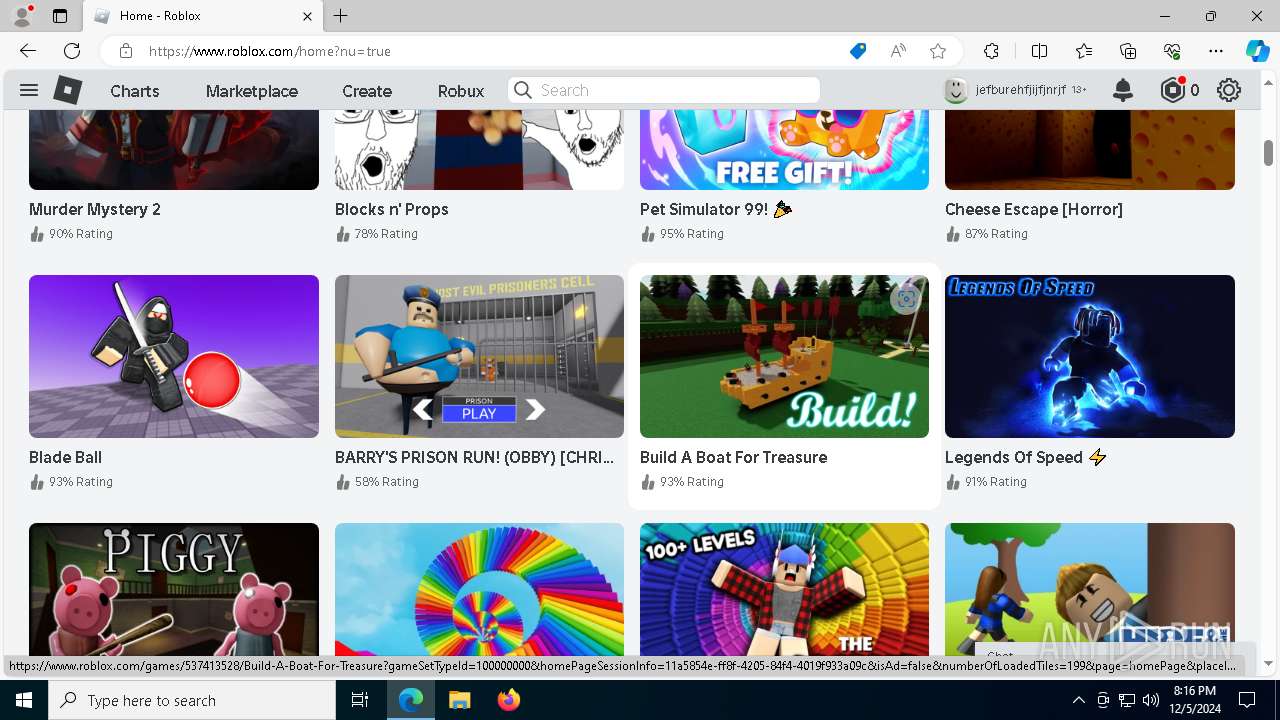Image resolution: width=1280 pixels, height=720 pixels.
Task: Open the Copilot sidebar
Action: [x=1257, y=51]
